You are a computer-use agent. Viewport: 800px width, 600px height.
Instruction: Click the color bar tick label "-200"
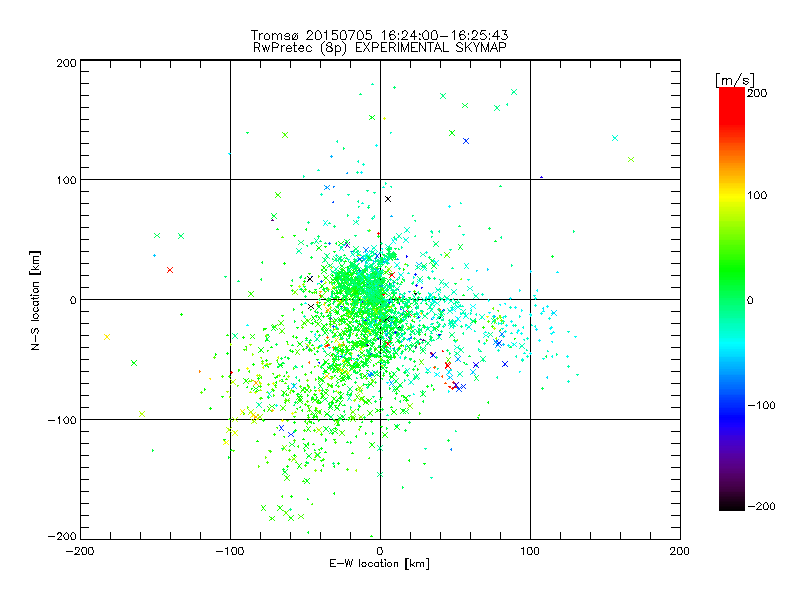click(761, 506)
